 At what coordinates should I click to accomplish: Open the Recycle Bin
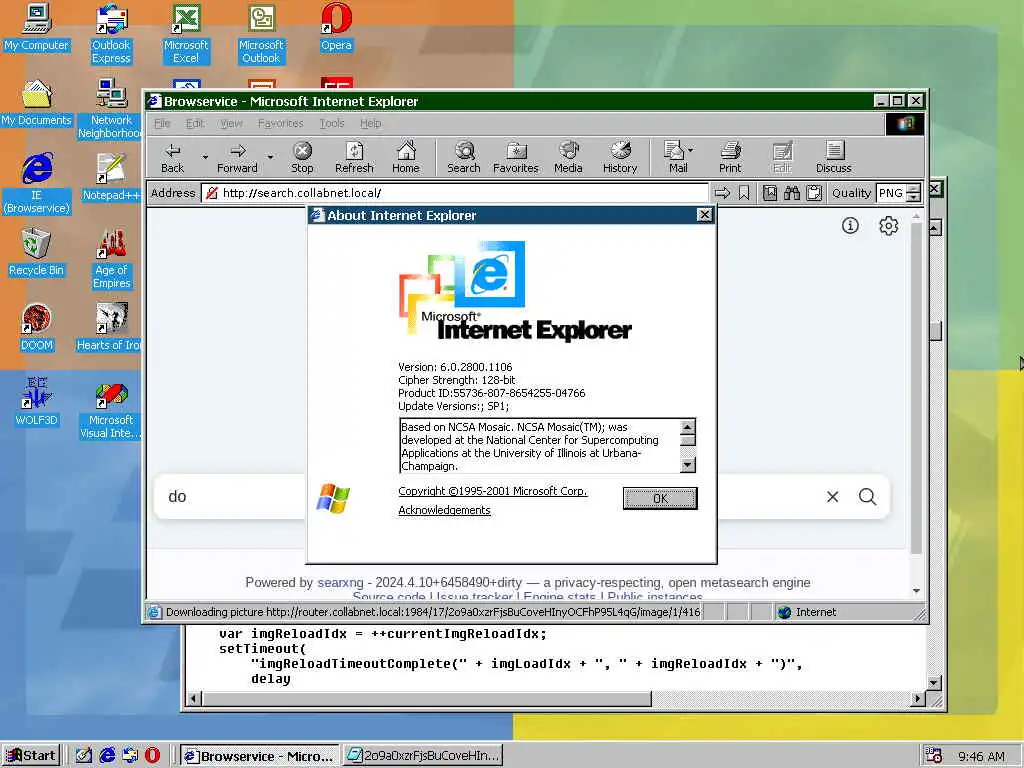(x=37, y=253)
